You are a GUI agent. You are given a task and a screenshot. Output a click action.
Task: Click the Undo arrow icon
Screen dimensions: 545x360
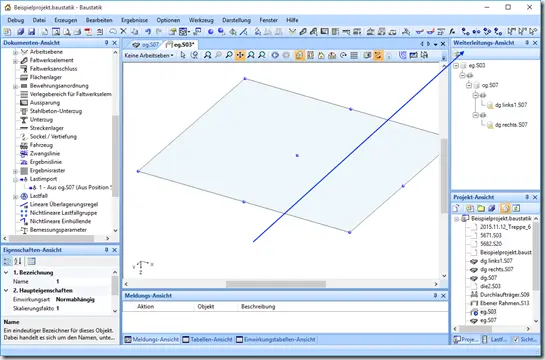[148, 32]
